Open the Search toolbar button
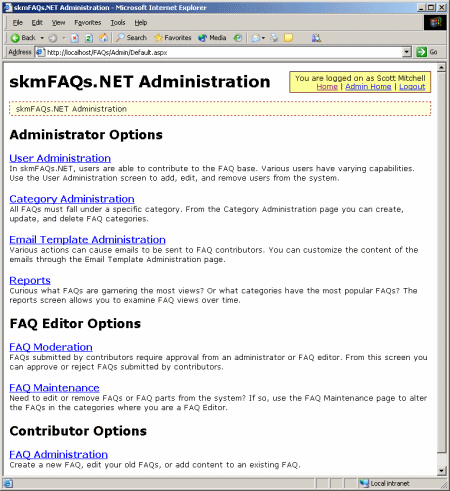 pos(131,38)
